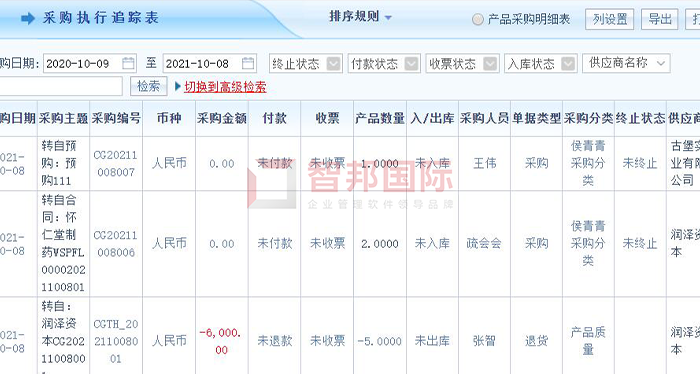The height and width of the screenshot is (374, 700).
Task: Click the 采购主题 column header
Action: coord(63,118)
